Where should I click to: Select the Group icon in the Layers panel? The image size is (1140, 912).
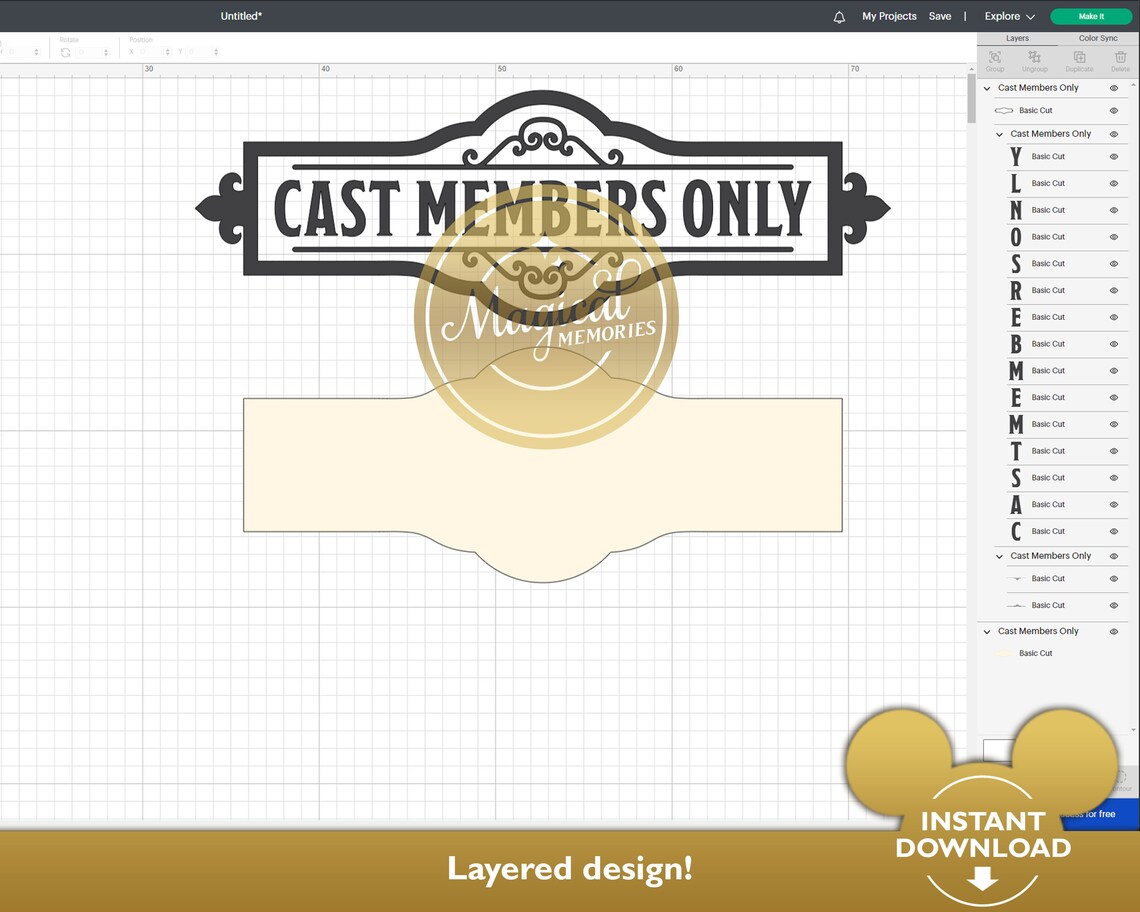coord(995,56)
